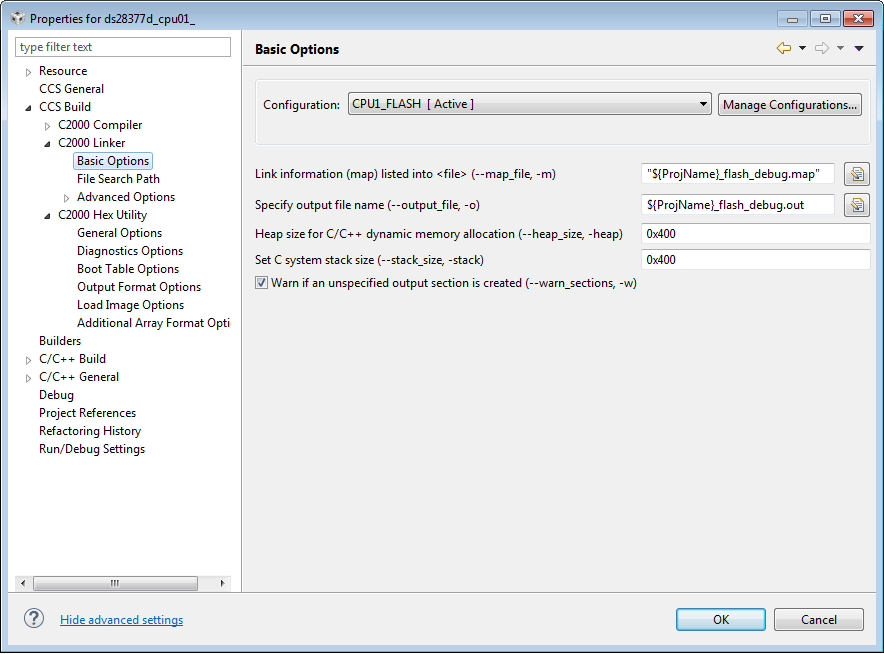Image resolution: width=884 pixels, height=654 pixels.
Task: Select General Options under Hex Utility
Action: point(120,233)
